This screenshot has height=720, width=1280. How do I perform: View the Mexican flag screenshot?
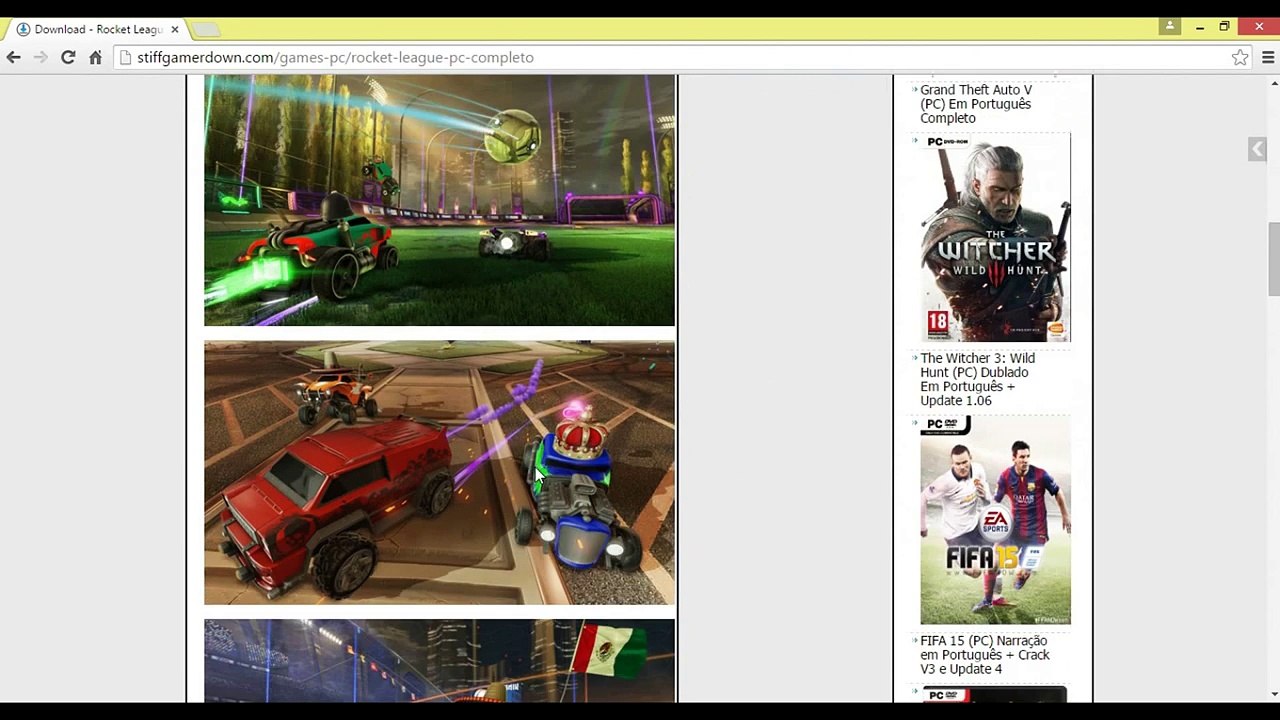439,660
